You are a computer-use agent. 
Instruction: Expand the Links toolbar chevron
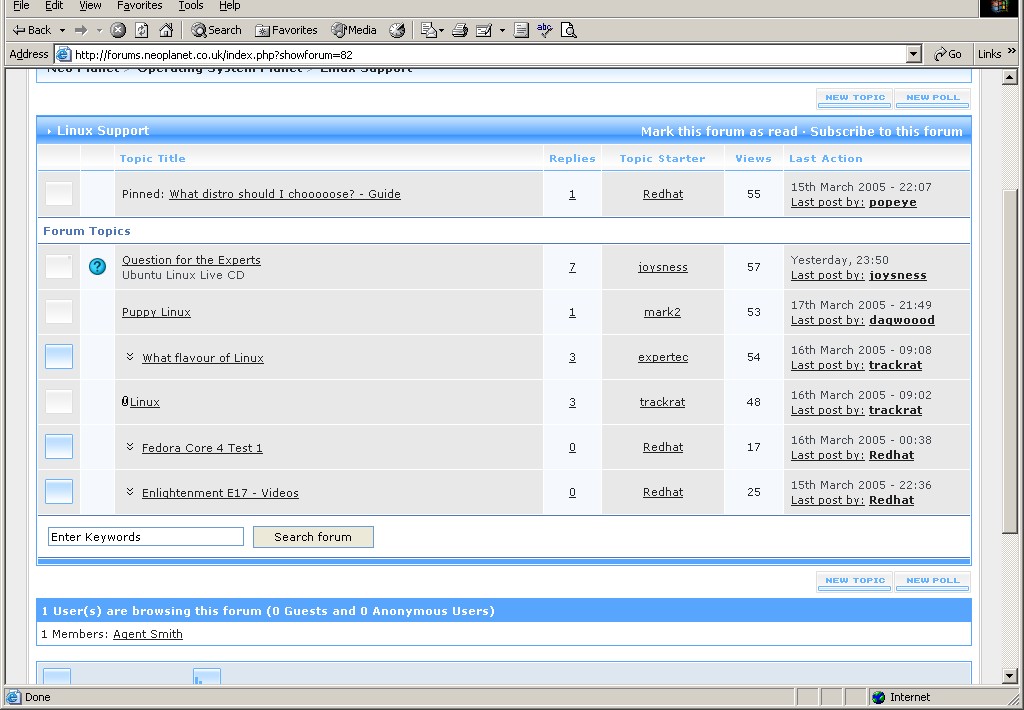click(x=1012, y=51)
